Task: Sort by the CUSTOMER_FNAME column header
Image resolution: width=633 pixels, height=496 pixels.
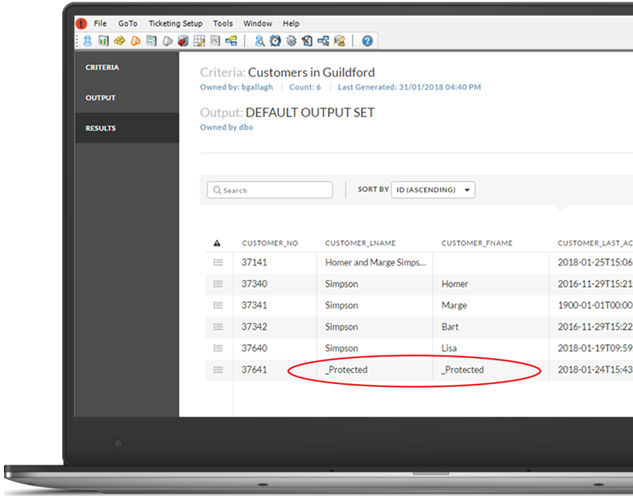Action: [x=477, y=243]
